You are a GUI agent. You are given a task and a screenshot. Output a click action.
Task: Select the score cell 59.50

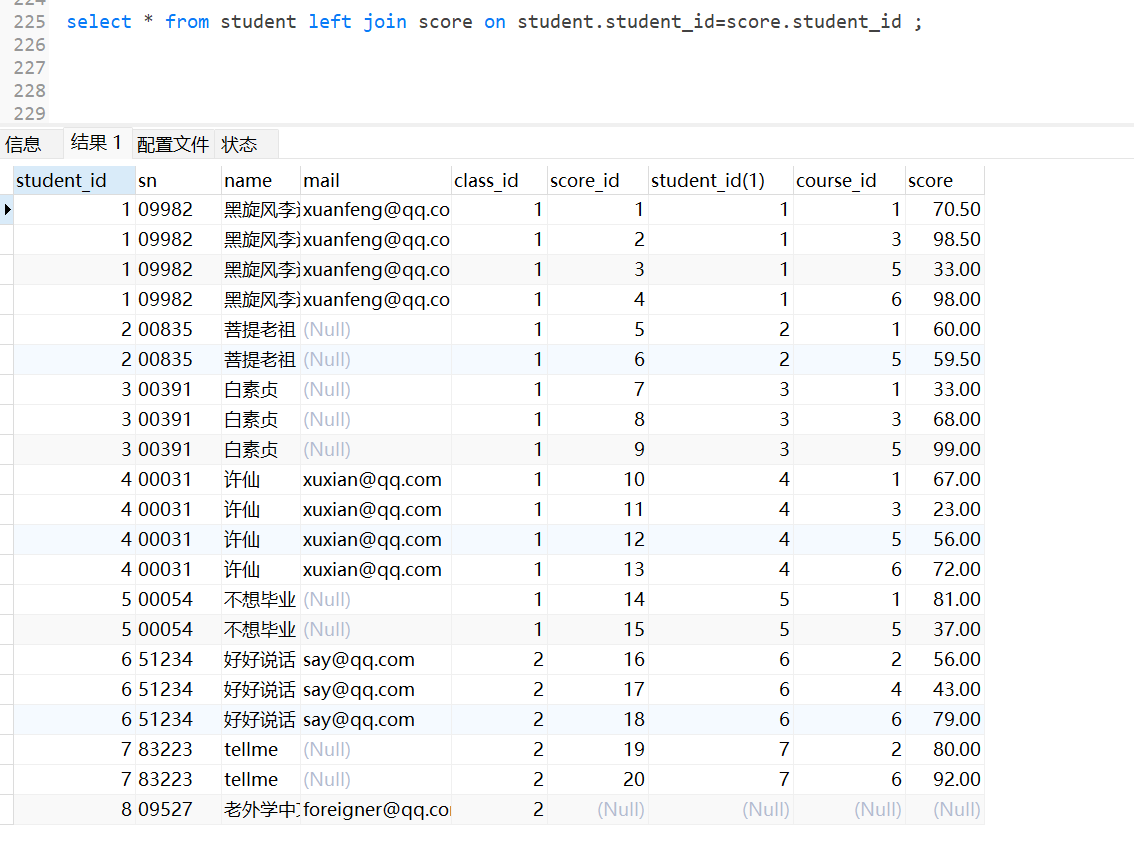coord(945,359)
